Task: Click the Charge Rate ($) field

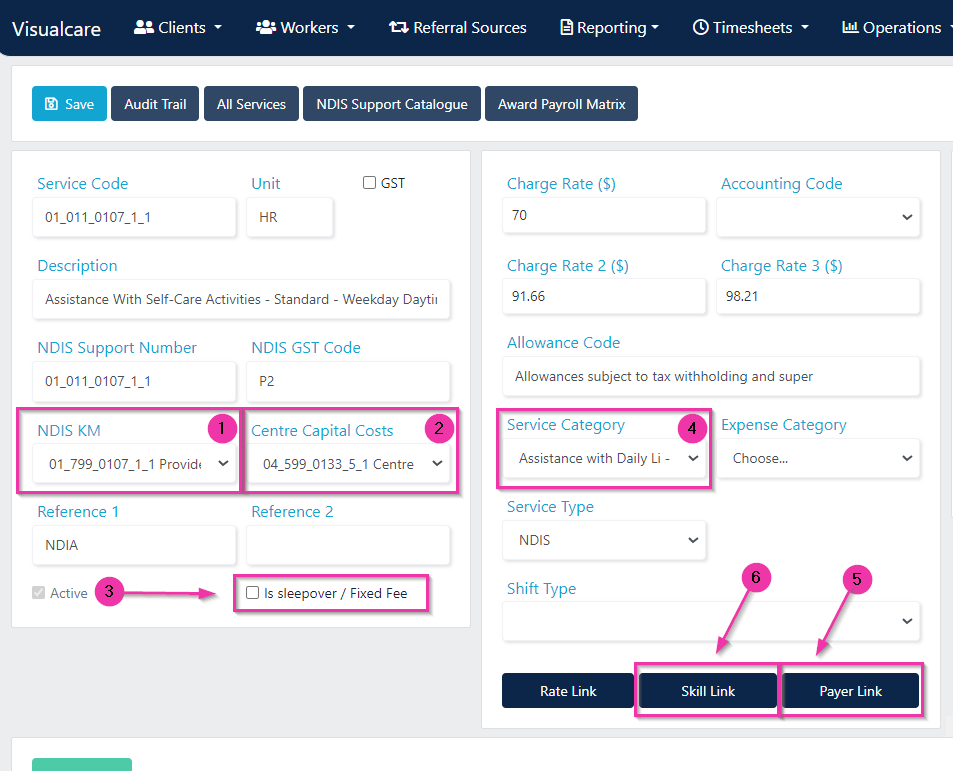Action: pos(604,215)
